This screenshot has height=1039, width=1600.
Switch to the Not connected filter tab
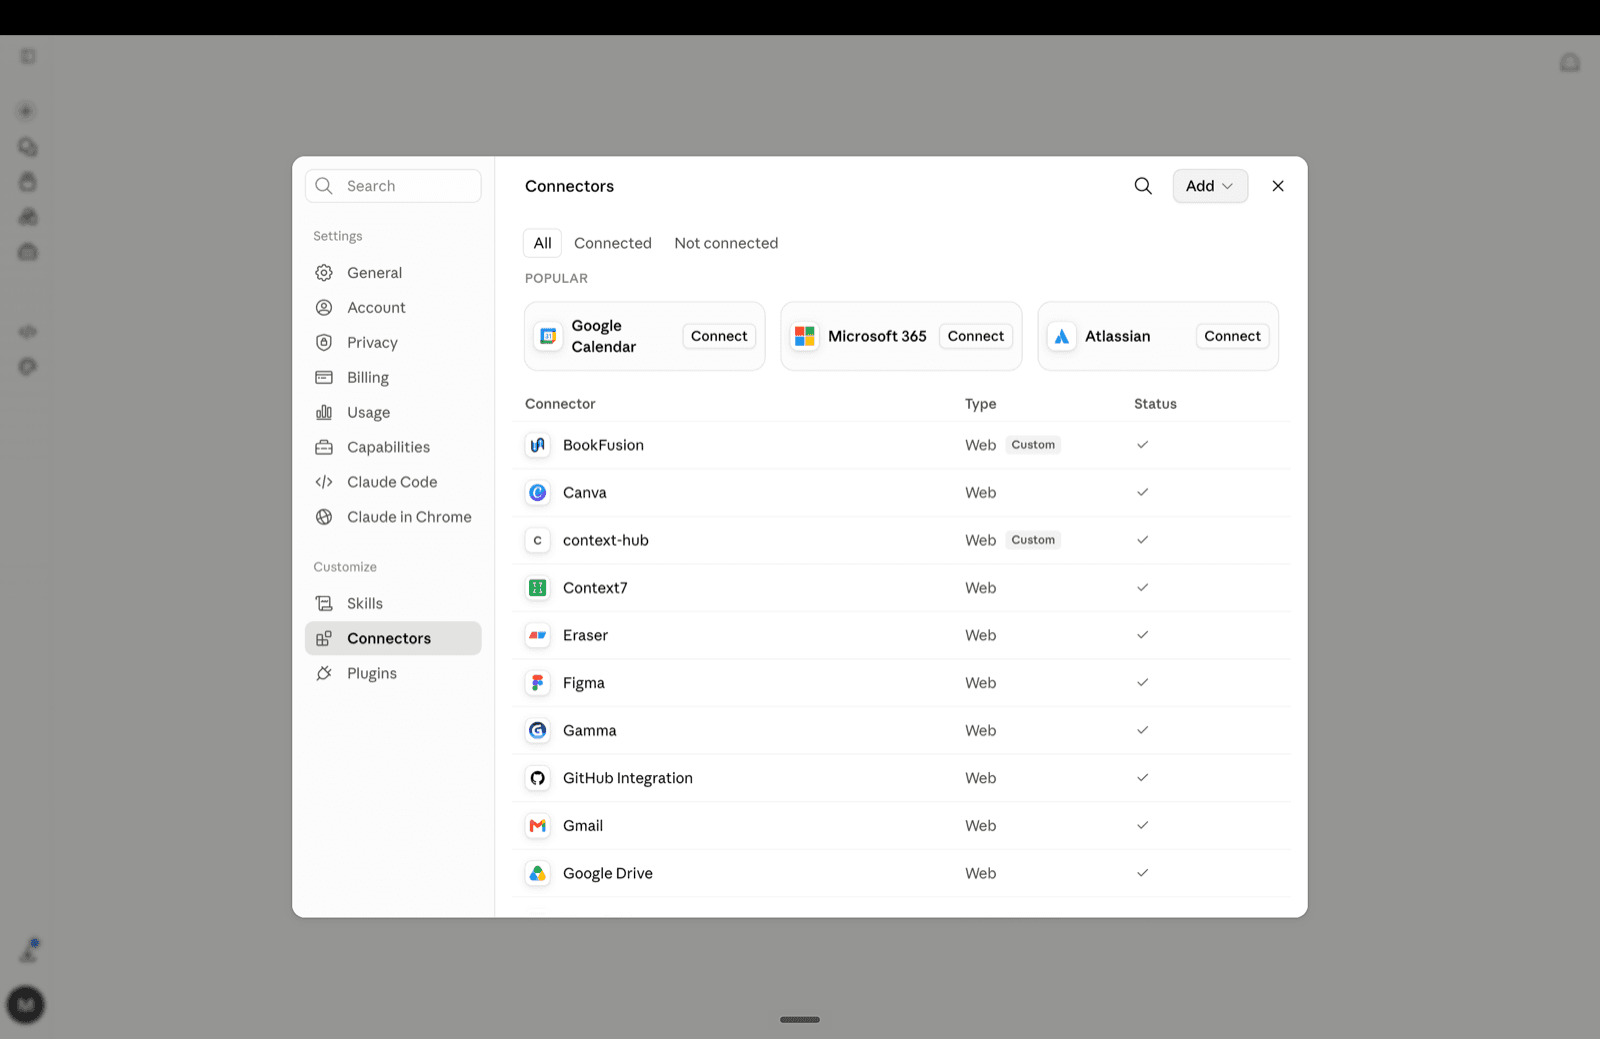(x=726, y=243)
